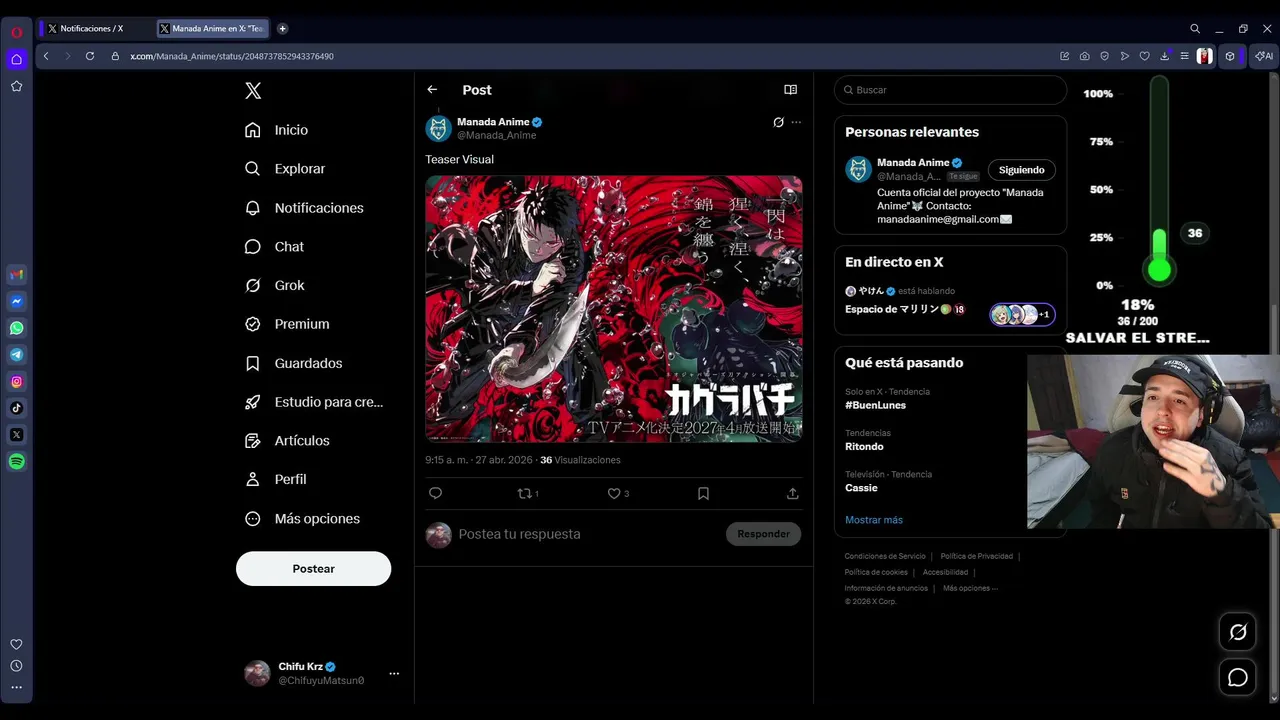This screenshot has height=720, width=1280.
Task: Toggle the Siguiendo follow button
Action: pos(1021,170)
